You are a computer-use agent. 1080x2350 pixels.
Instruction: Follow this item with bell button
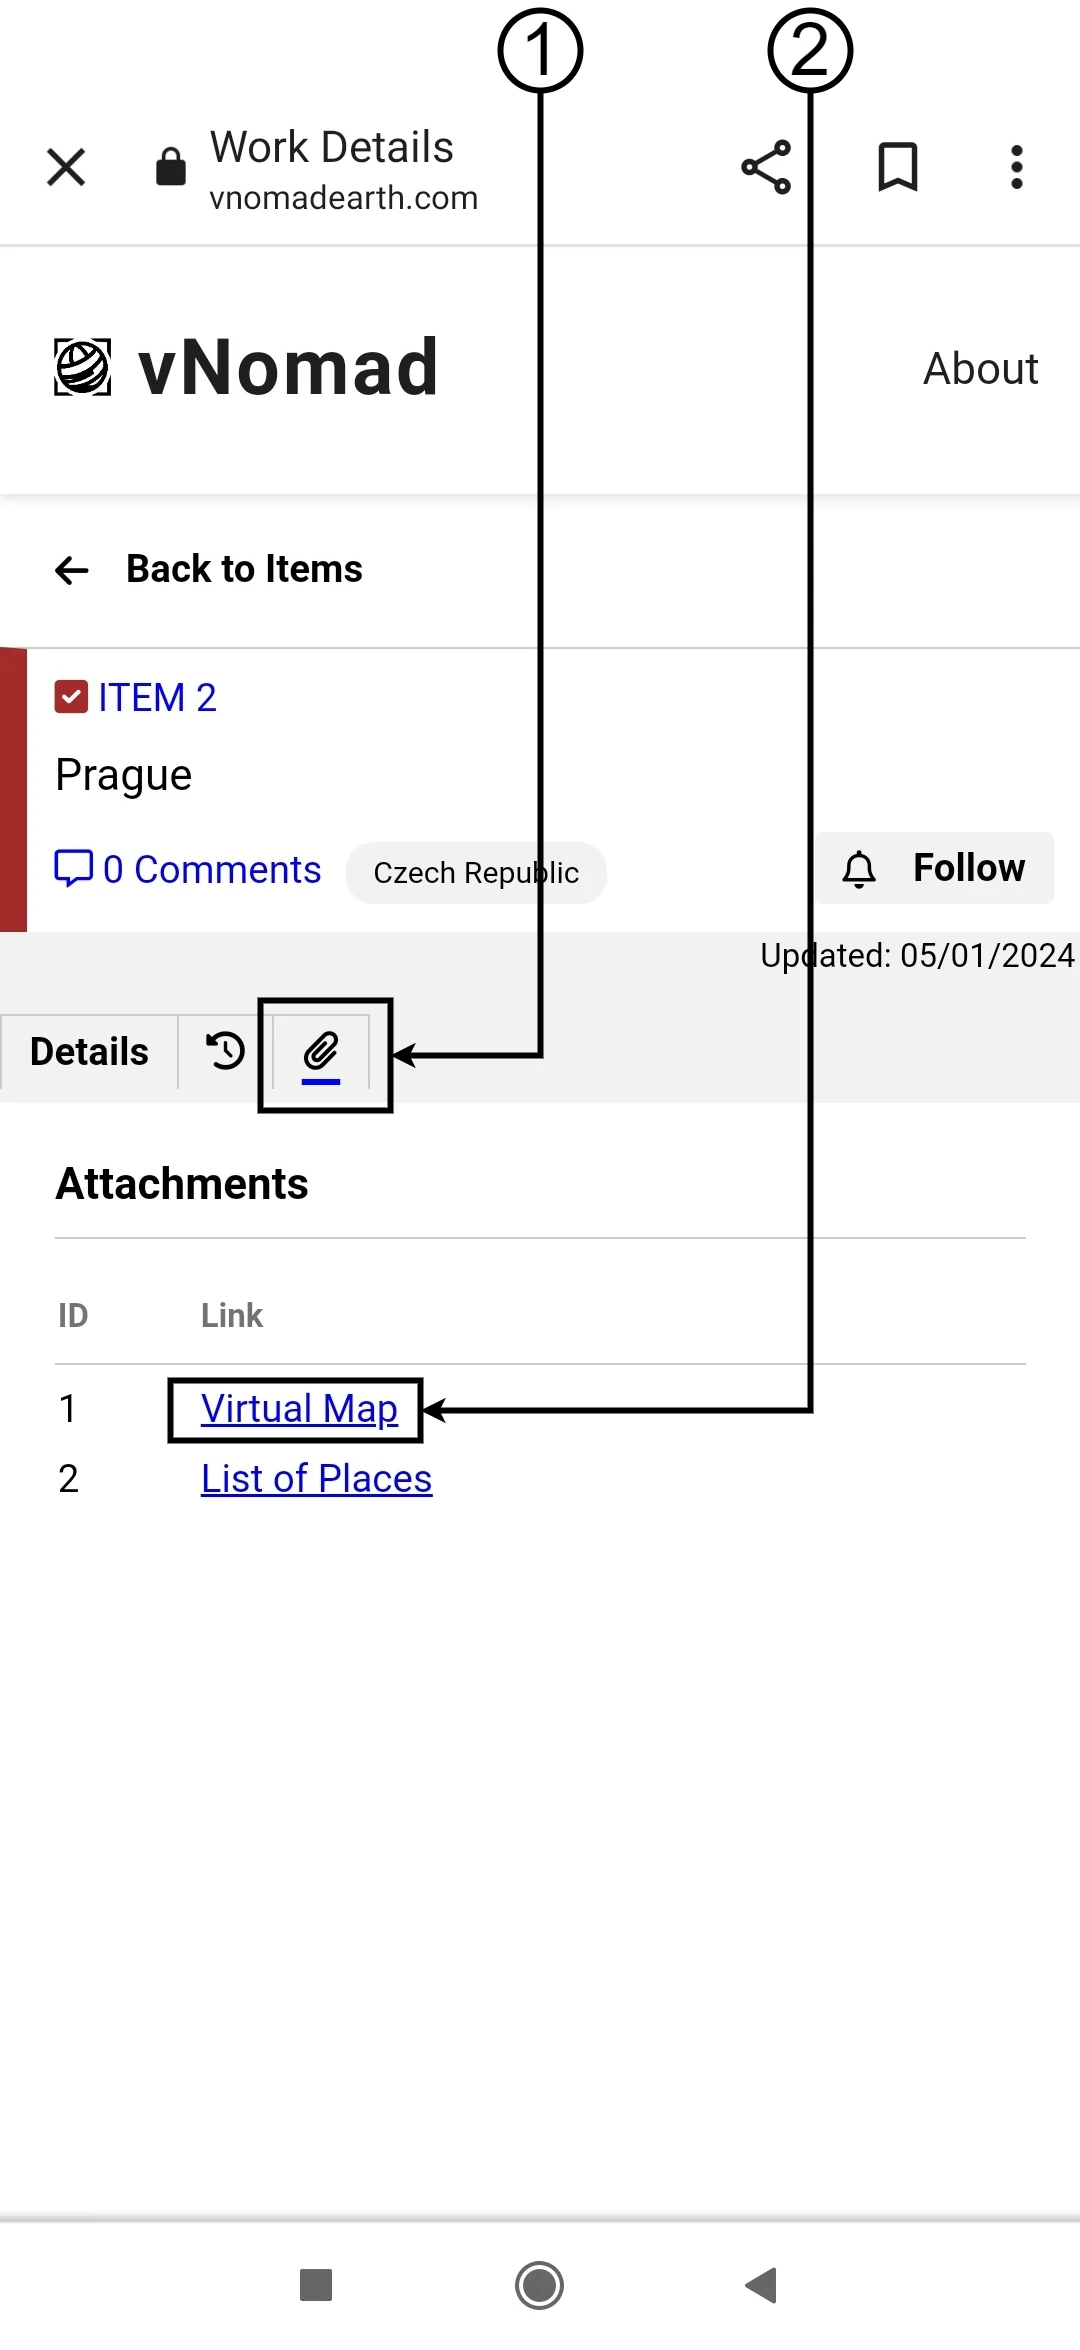(x=934, y=868)
